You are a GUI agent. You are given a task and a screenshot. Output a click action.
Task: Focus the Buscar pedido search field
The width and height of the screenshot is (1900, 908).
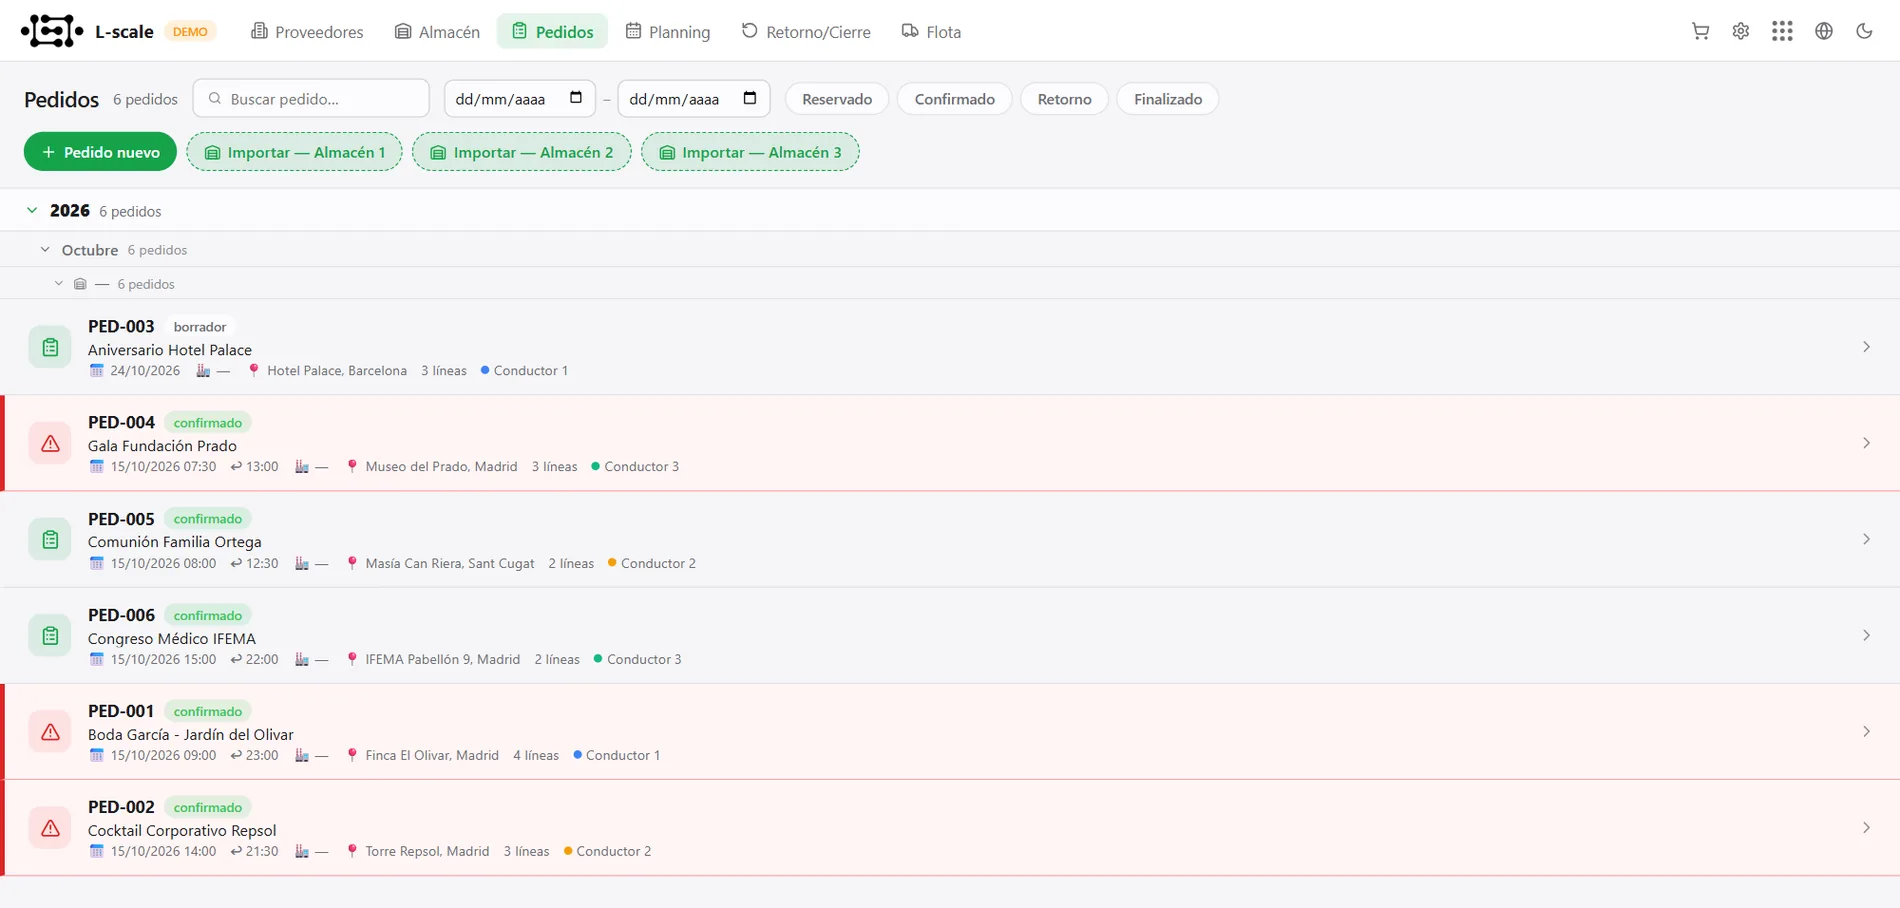pos(311,99)
